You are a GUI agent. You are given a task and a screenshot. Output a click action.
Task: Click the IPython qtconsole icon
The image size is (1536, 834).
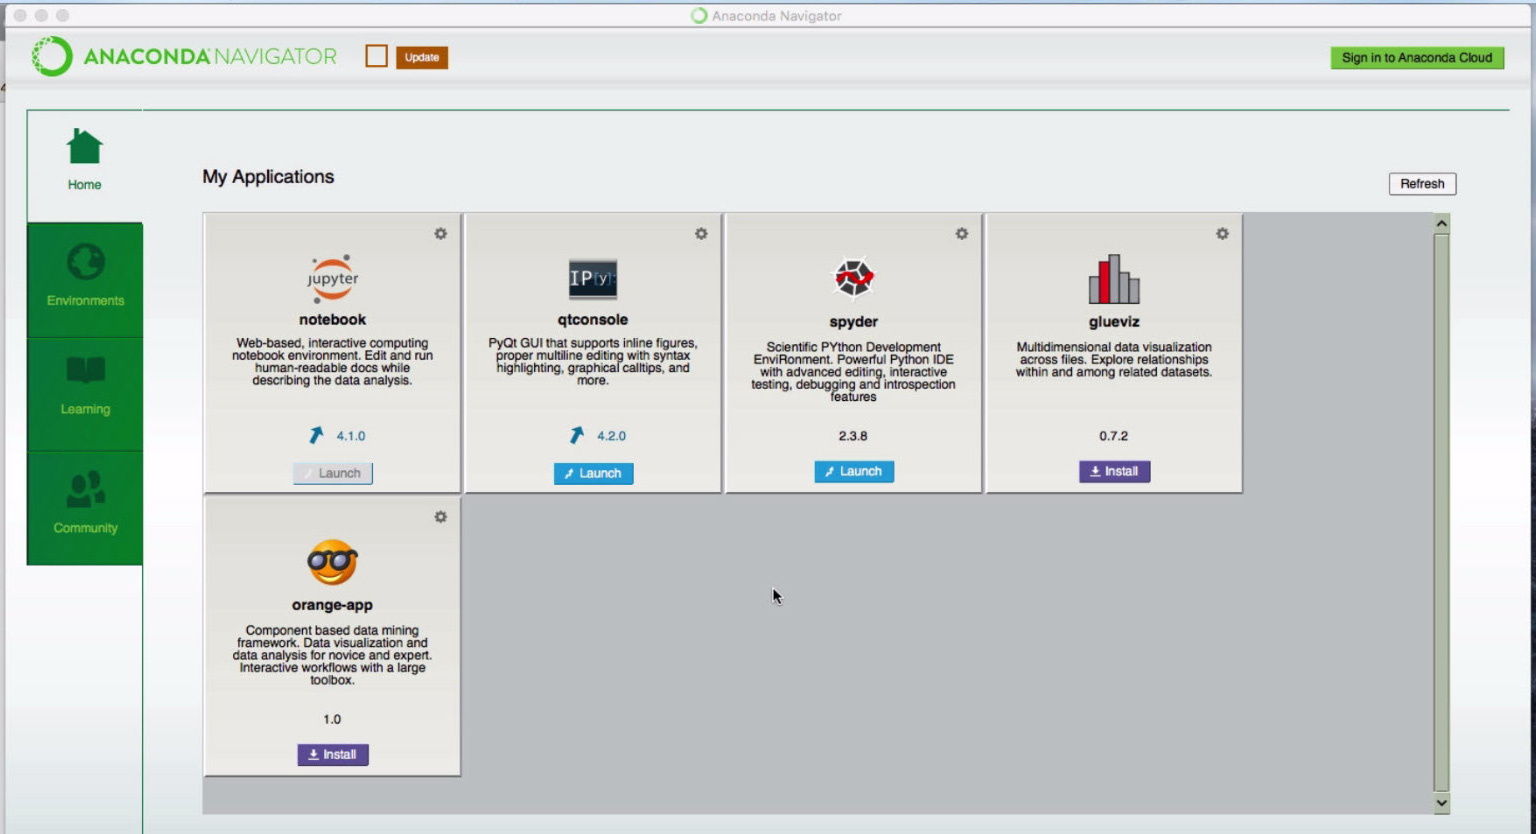tap(593, 279)
